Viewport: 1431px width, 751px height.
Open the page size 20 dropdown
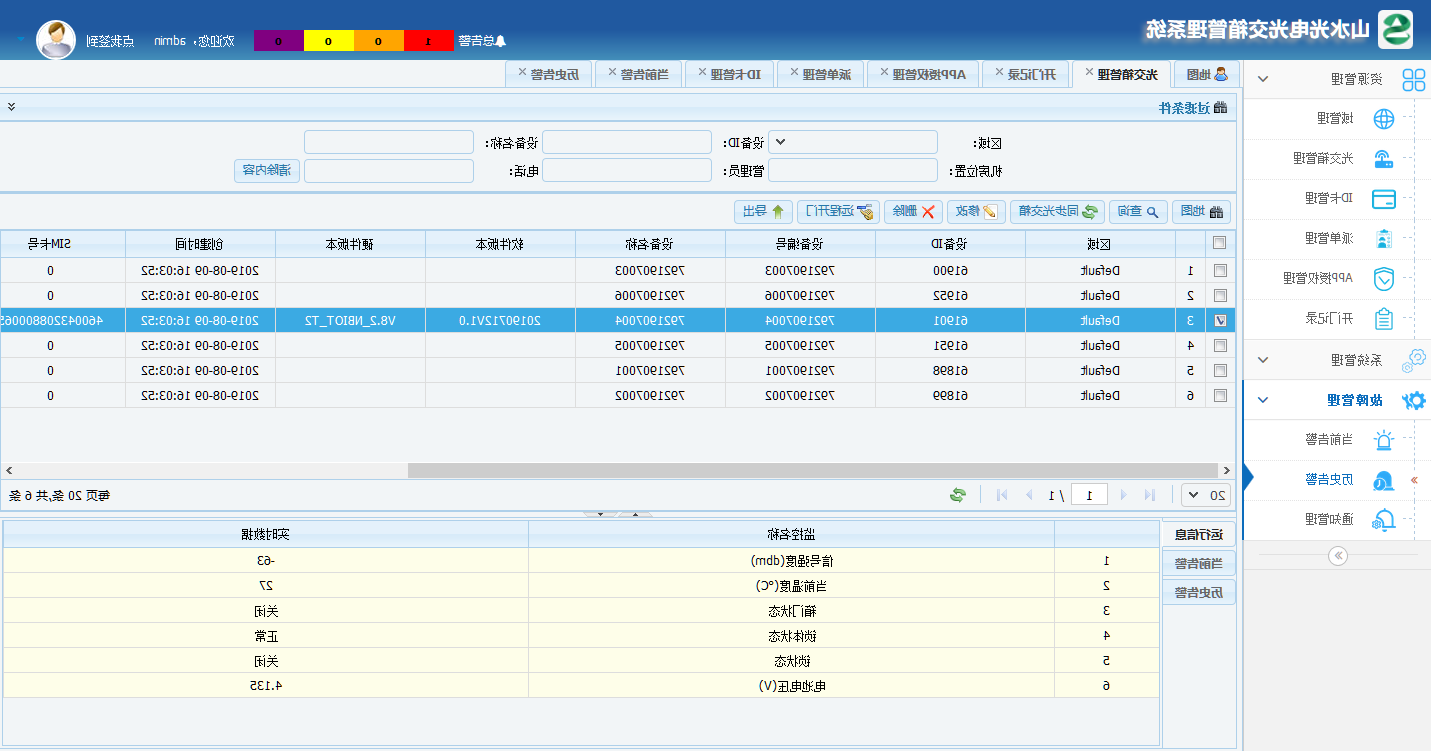1207,495
